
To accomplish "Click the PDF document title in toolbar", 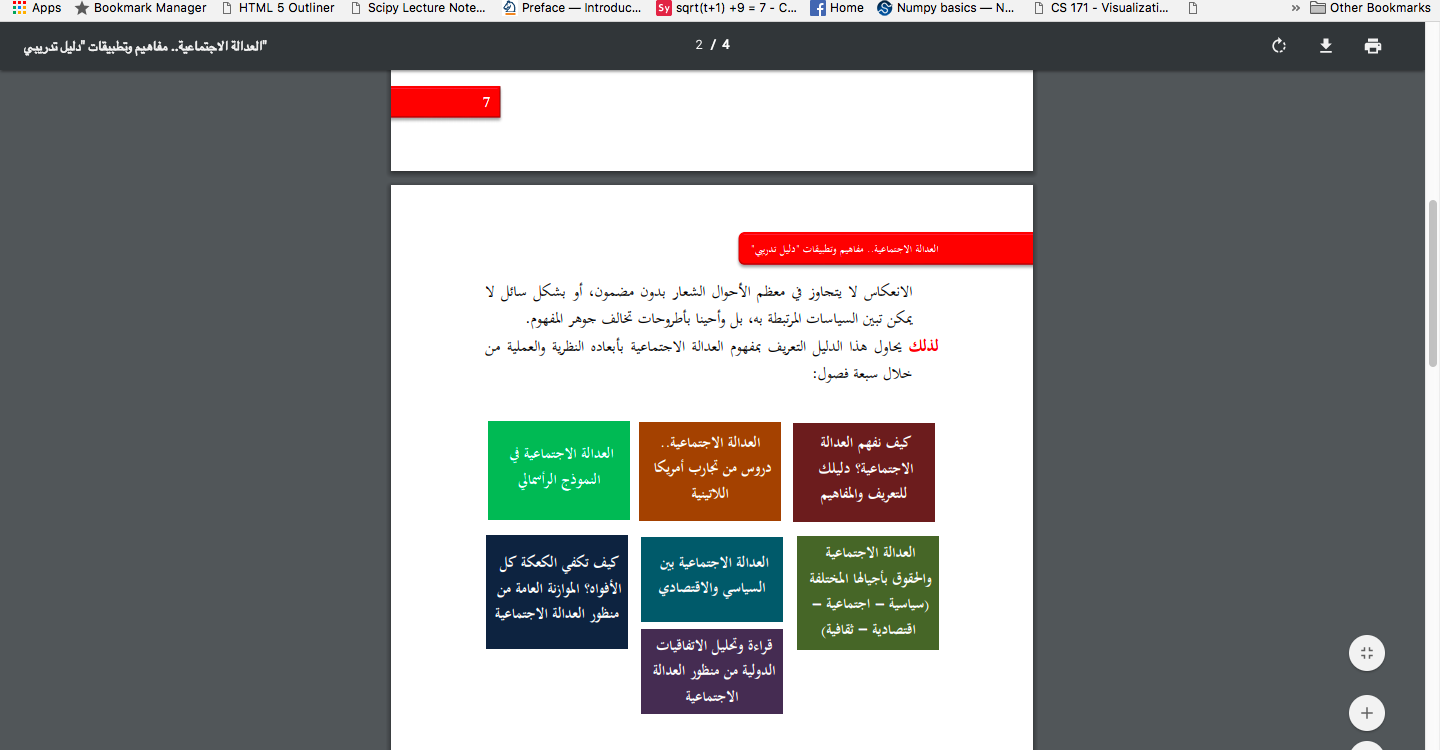I will (145, 46).
